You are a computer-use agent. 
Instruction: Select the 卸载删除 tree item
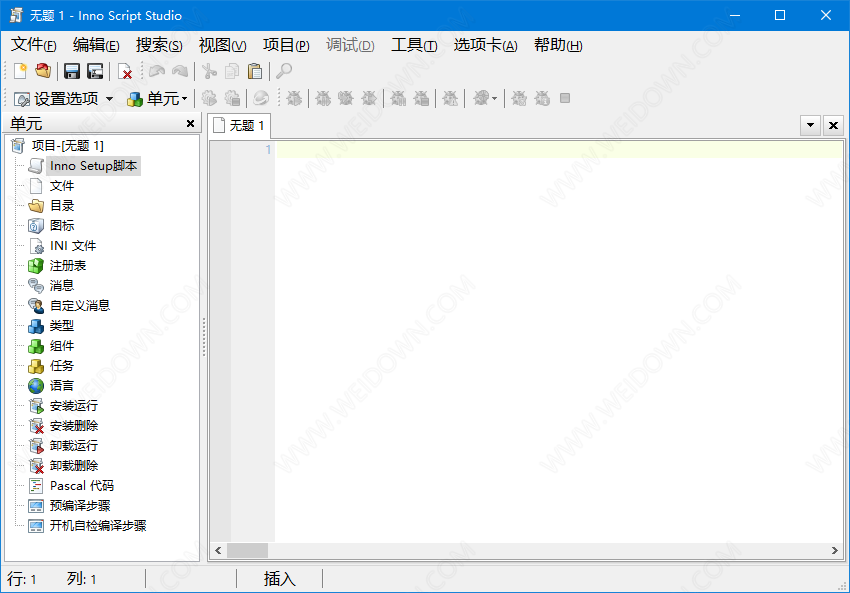tap(74, 466)
